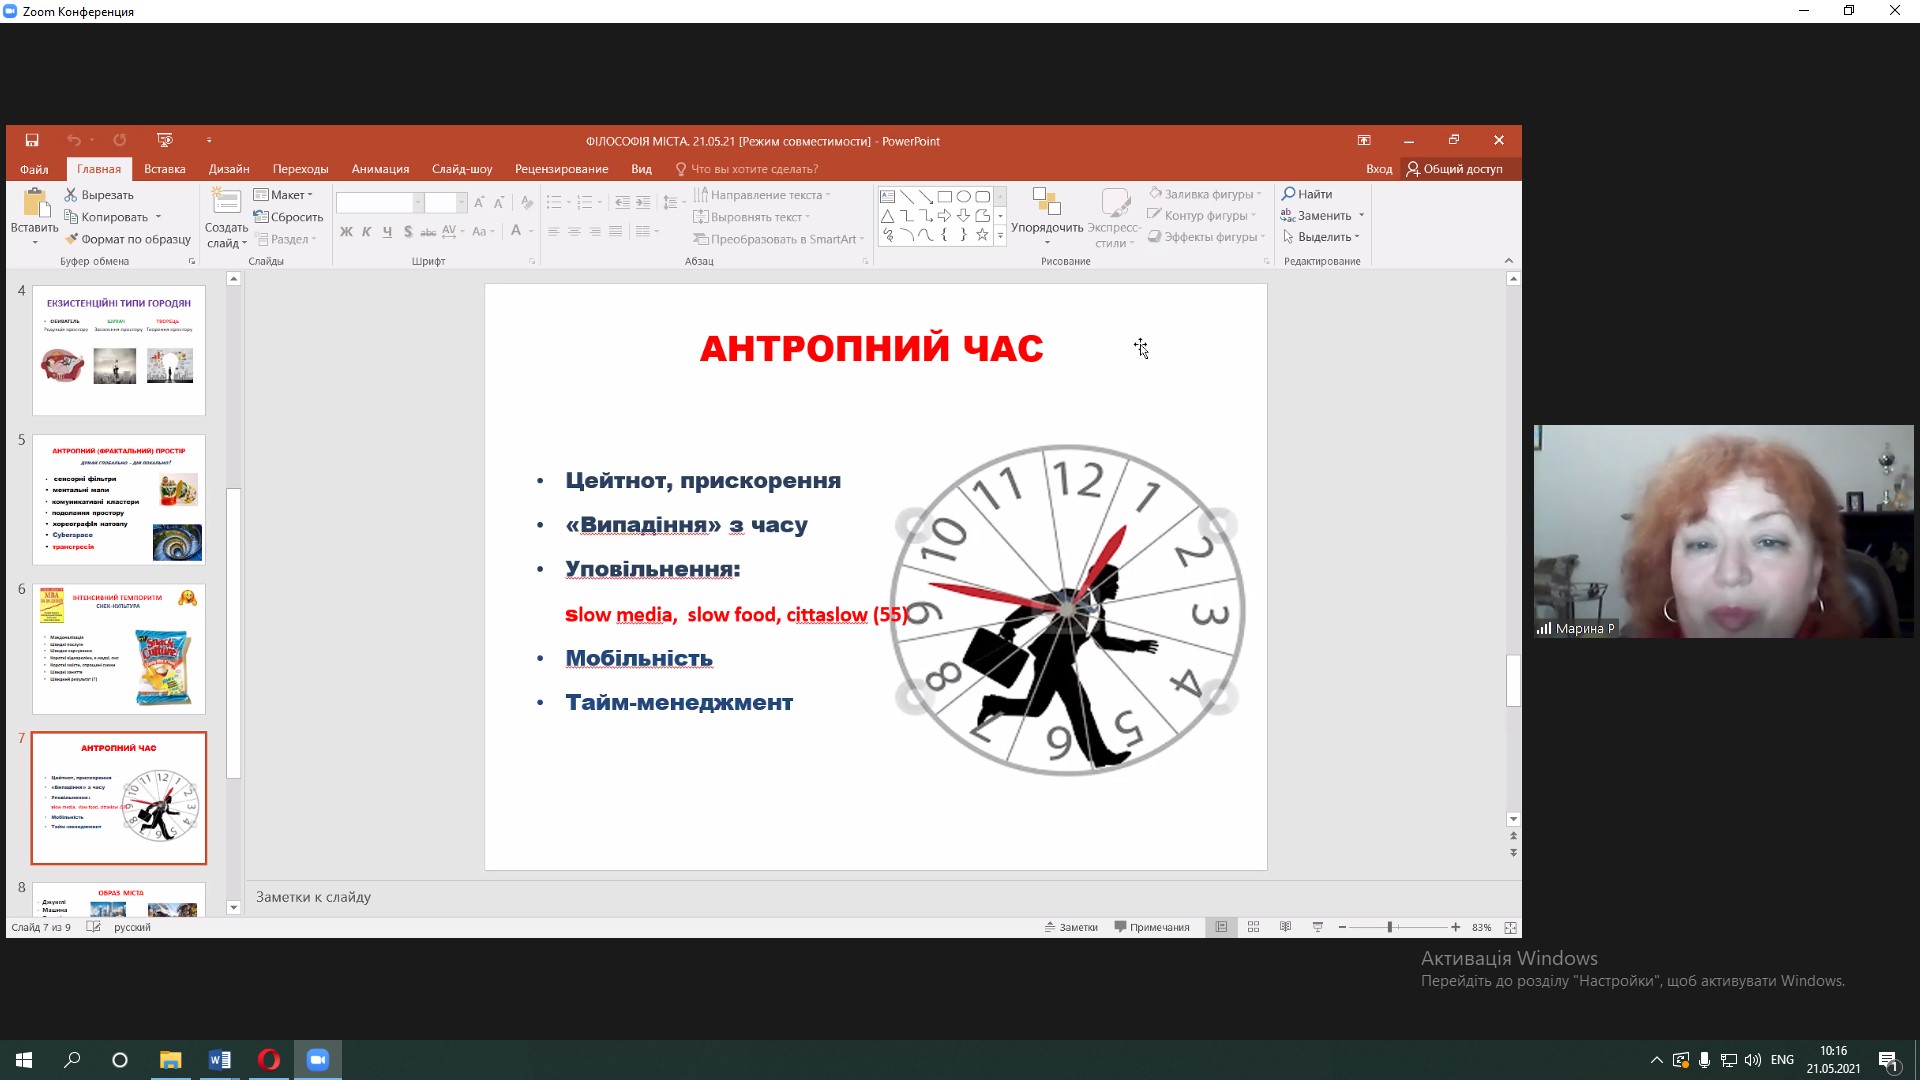The width and height of the screenshot is (1920, 1080).
Task: Click the Save icon in quick access toolbar
Action: [32, 141]
